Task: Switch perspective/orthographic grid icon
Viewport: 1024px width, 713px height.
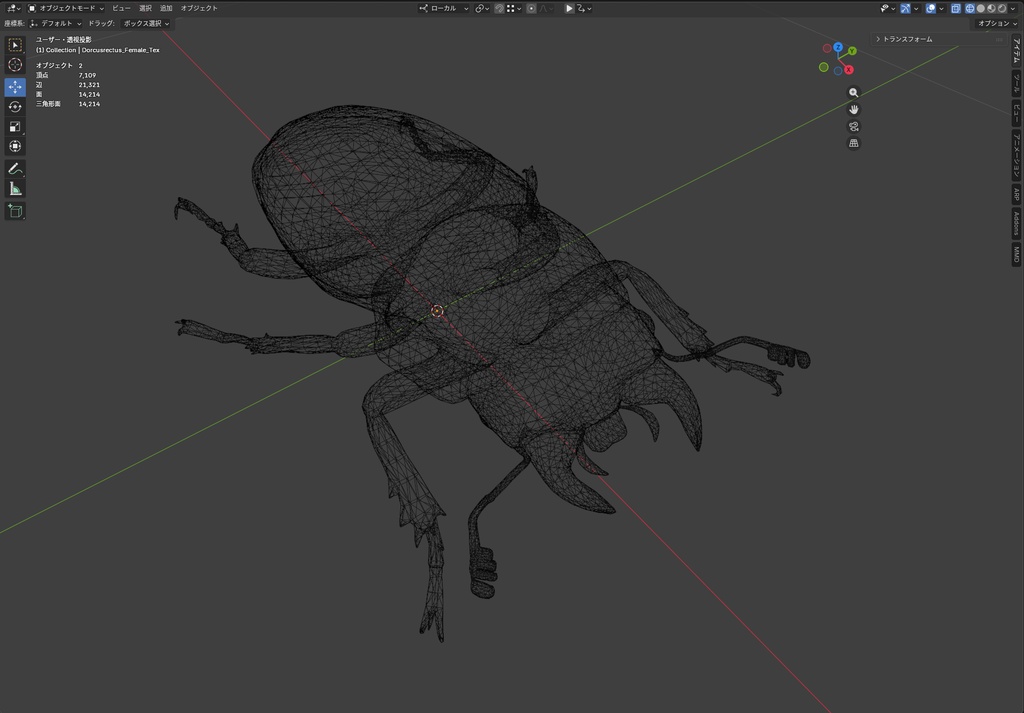Action: point(853,144)
